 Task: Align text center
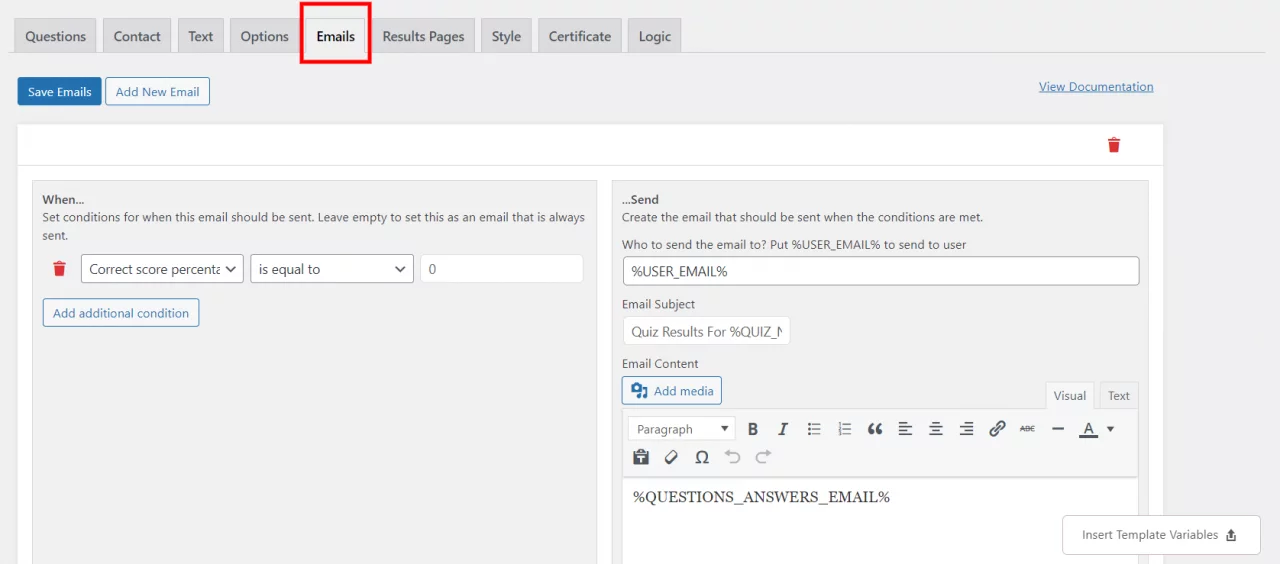[936, 429]
